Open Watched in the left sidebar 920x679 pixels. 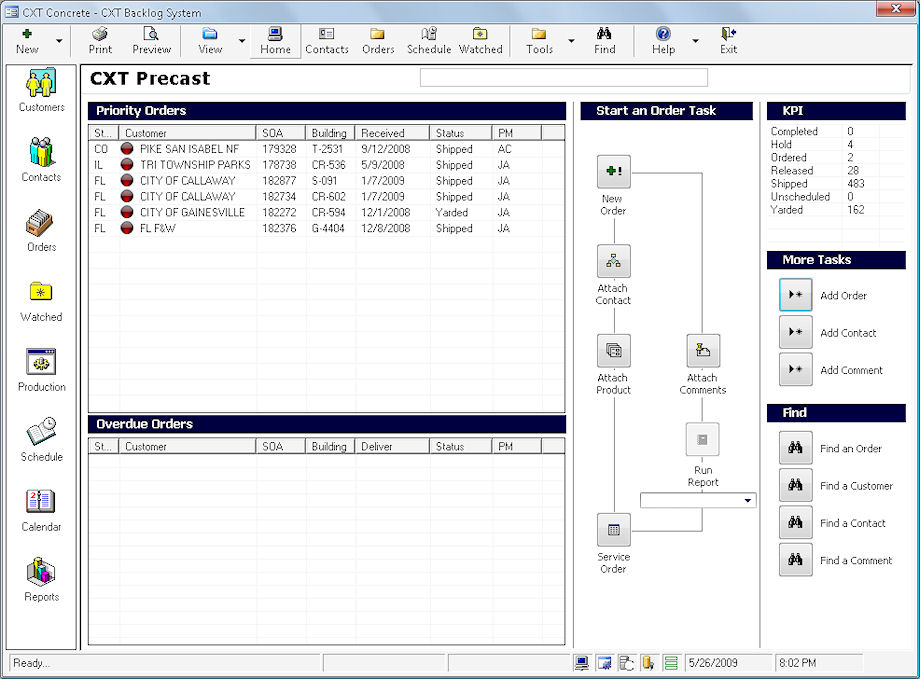41,300
